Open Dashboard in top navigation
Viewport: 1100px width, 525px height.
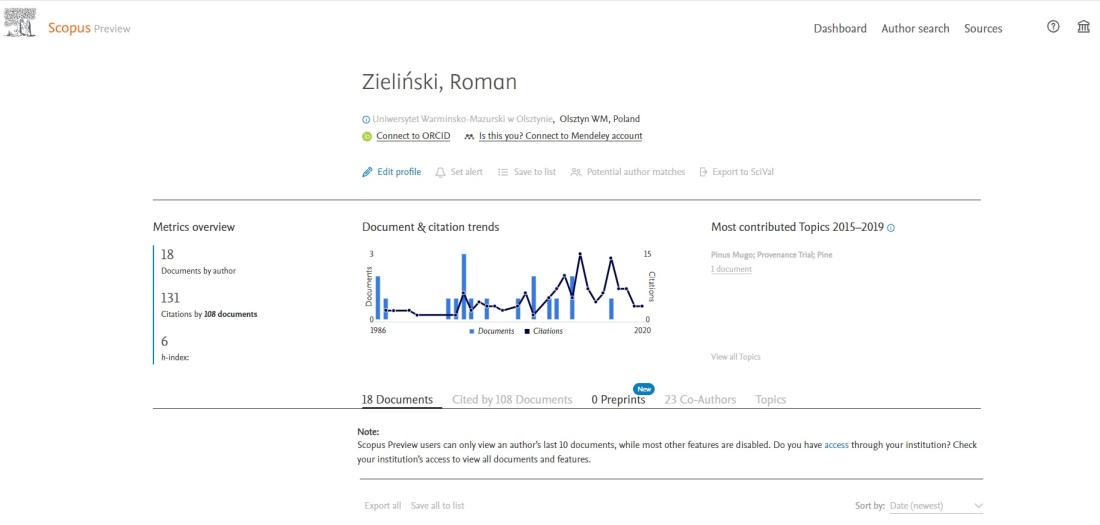[840, 29]
